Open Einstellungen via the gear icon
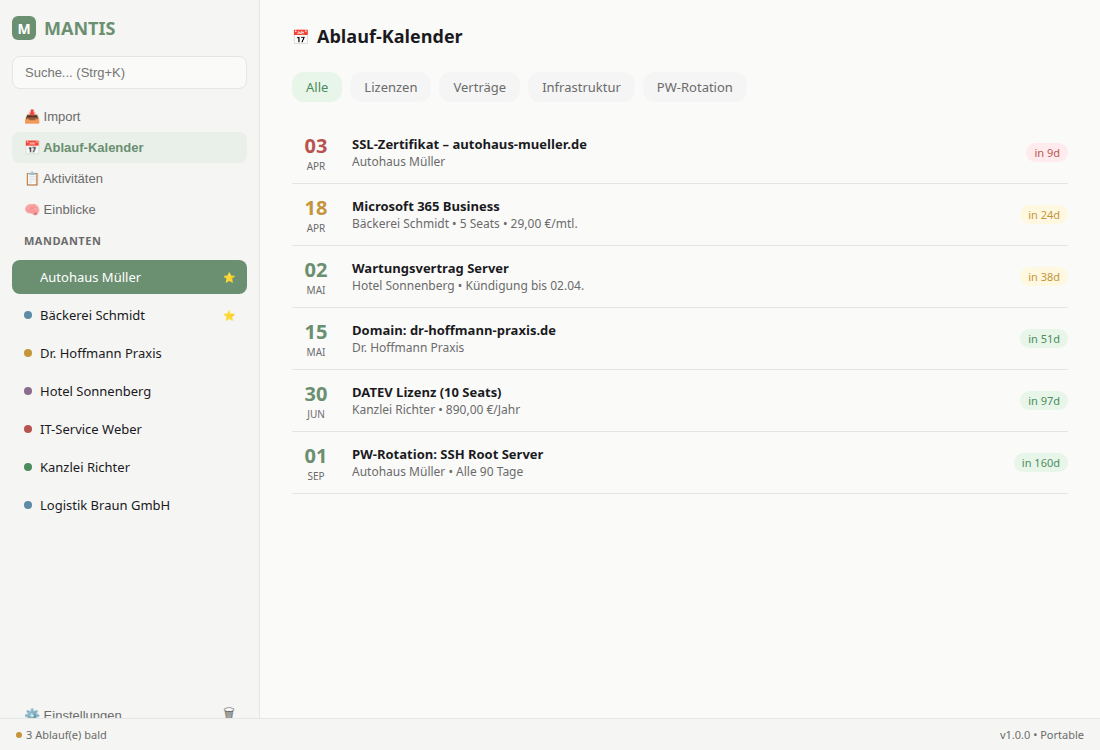The image size is (1100, 750). coord(35,714)
